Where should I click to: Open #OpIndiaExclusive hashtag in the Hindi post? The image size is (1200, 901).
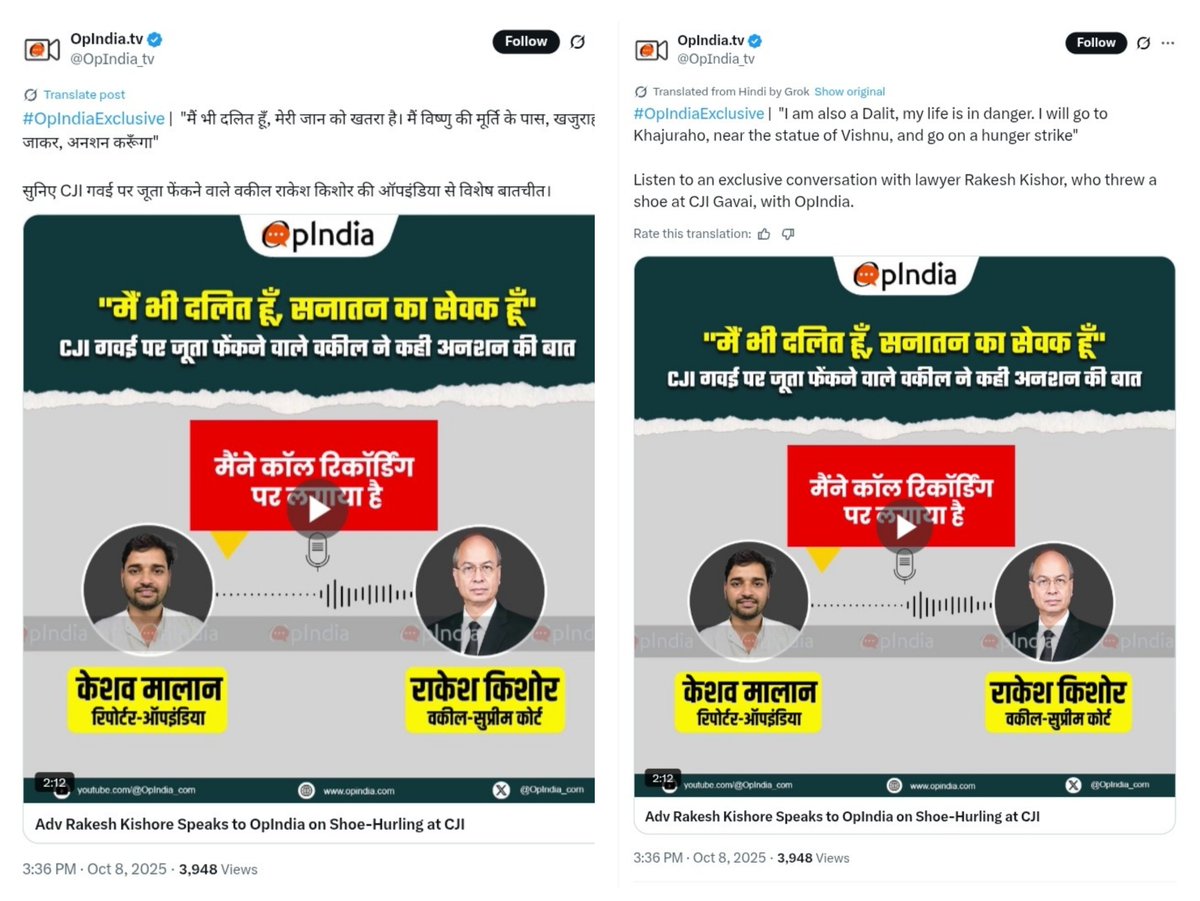coord(92,119)
